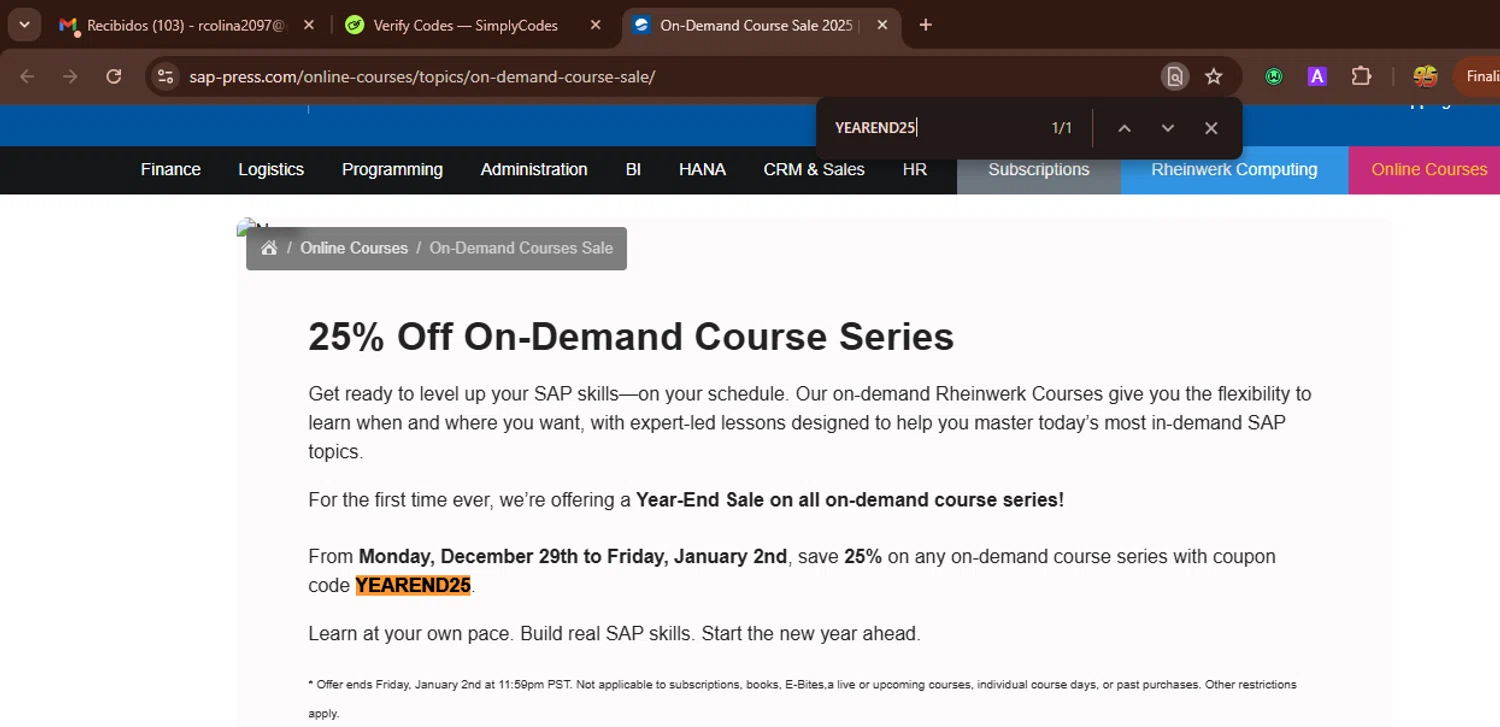Go to previous find result

point(1124,128)
